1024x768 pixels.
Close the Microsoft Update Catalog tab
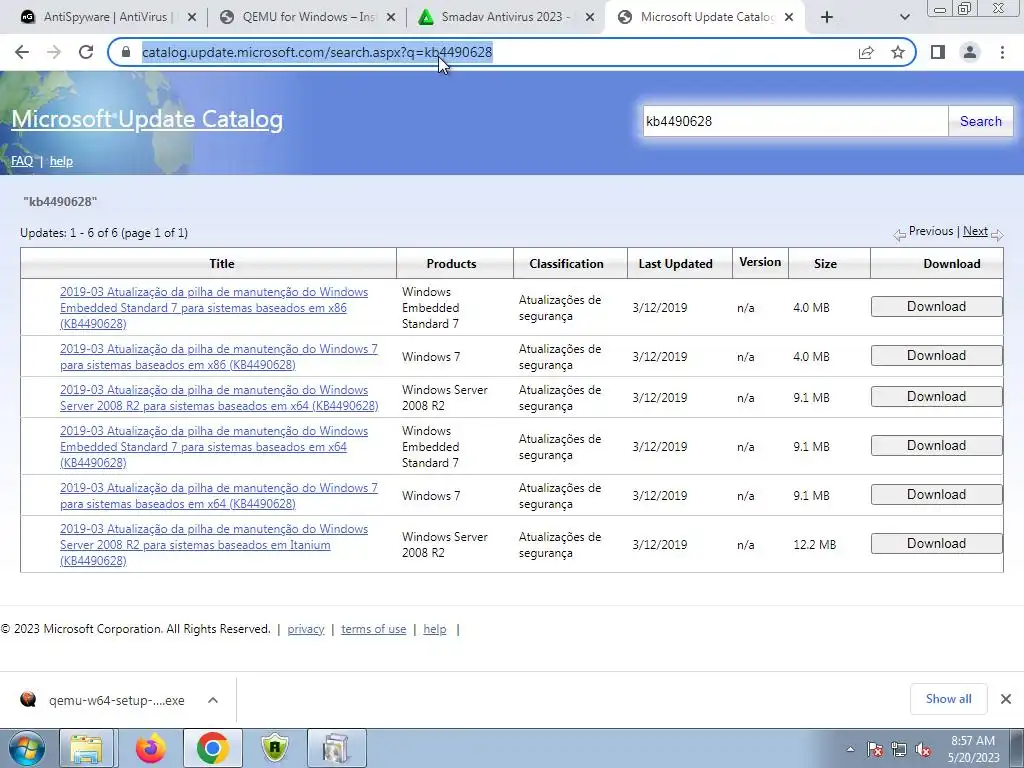click(789, 18)
